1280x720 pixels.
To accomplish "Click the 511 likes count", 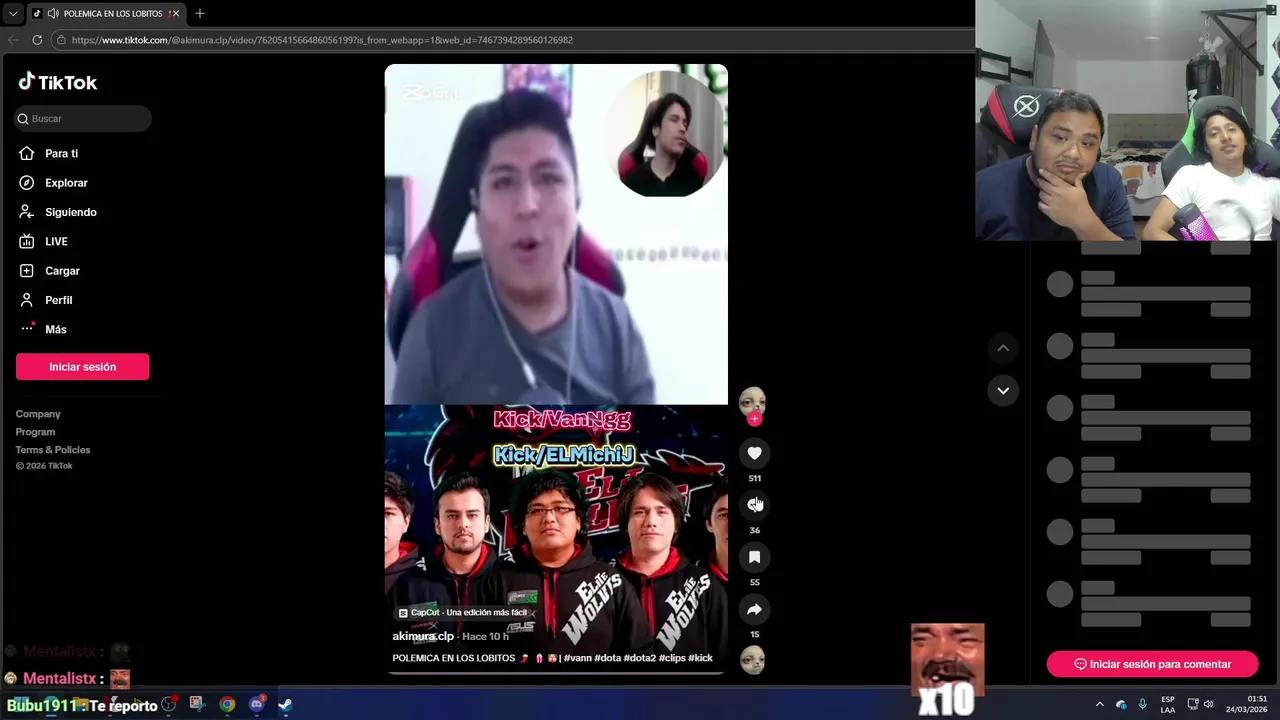I will pyautogui.click(x=754, y=478).
